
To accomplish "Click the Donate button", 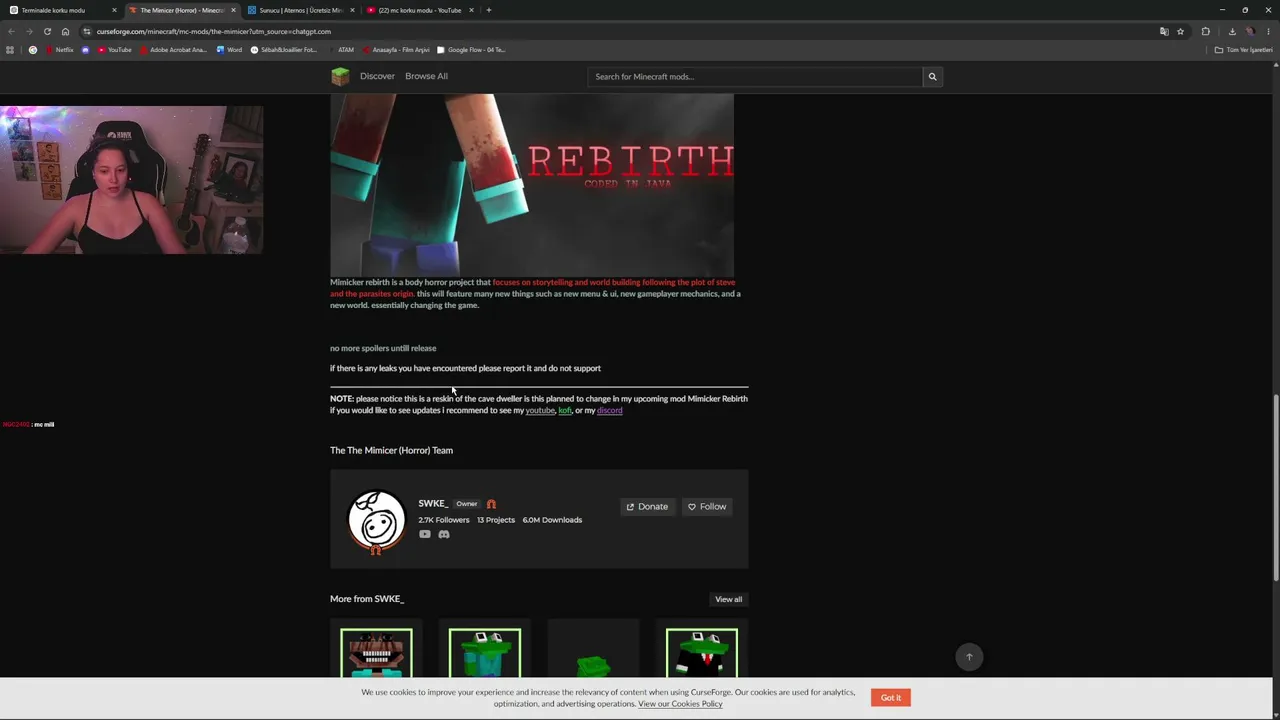I will [647, 507].
